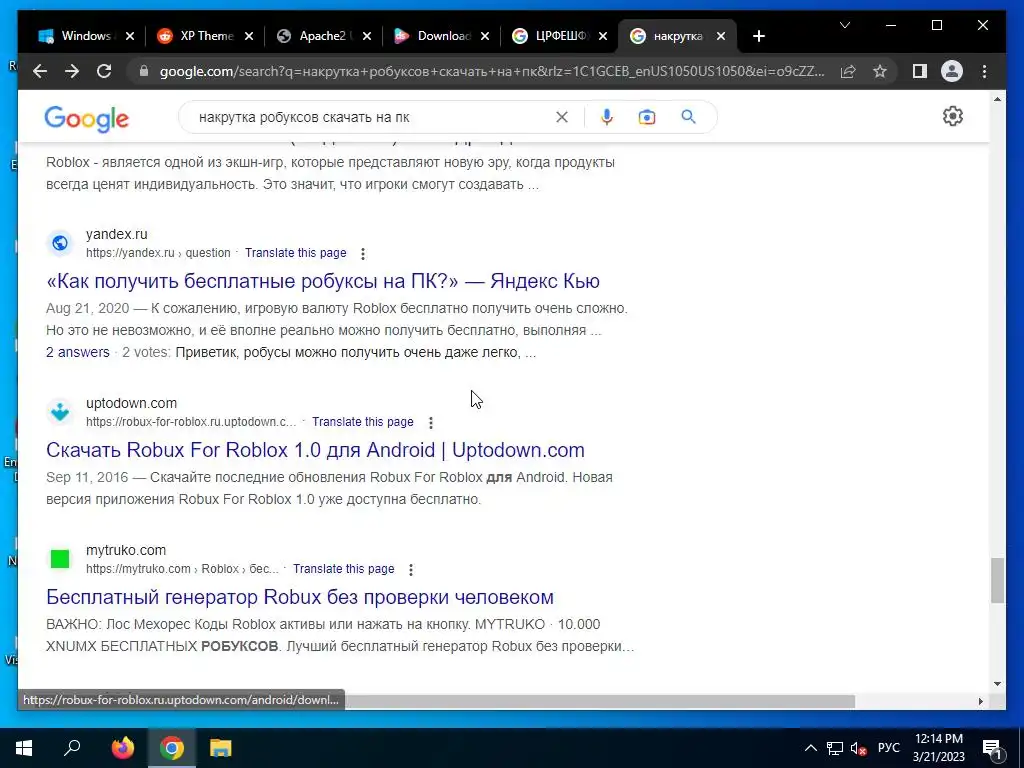Open more options for uptodown.com result

pos(430,423)
